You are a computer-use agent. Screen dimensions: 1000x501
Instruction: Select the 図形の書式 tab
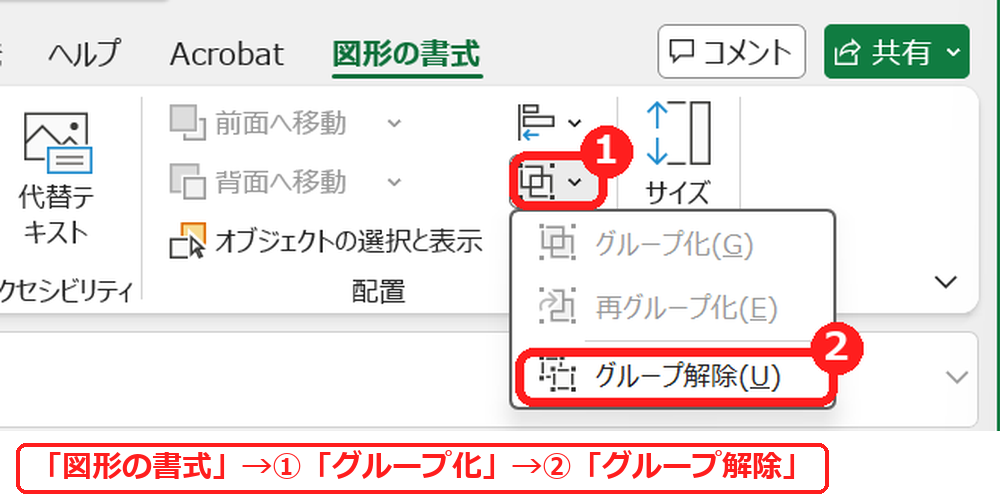[406, 54]
